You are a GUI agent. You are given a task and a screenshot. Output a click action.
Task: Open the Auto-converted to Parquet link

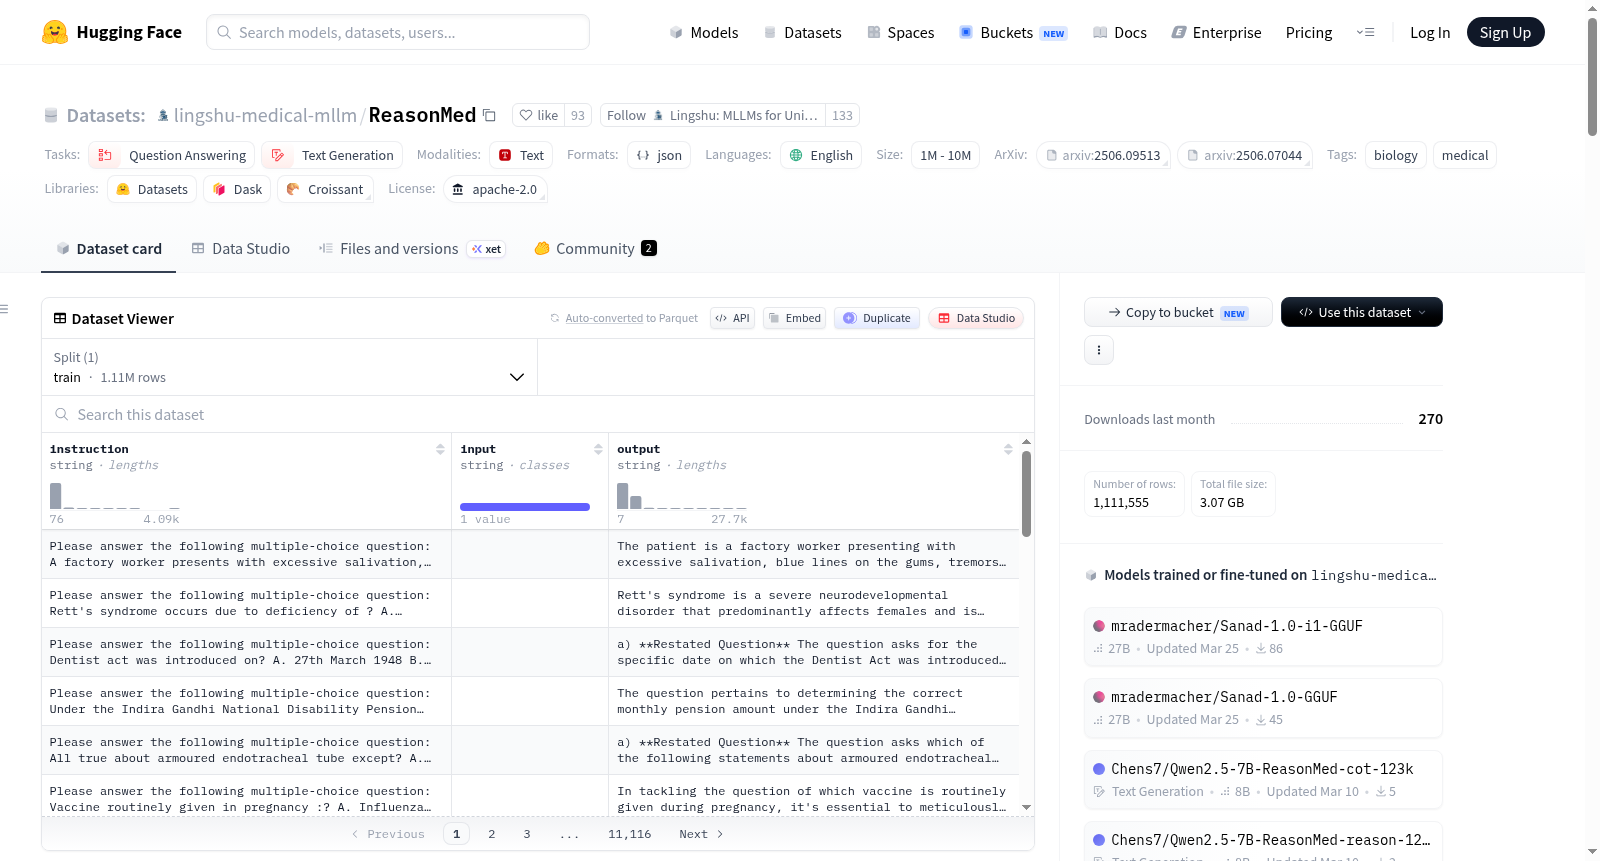click(x=604, y=319)
